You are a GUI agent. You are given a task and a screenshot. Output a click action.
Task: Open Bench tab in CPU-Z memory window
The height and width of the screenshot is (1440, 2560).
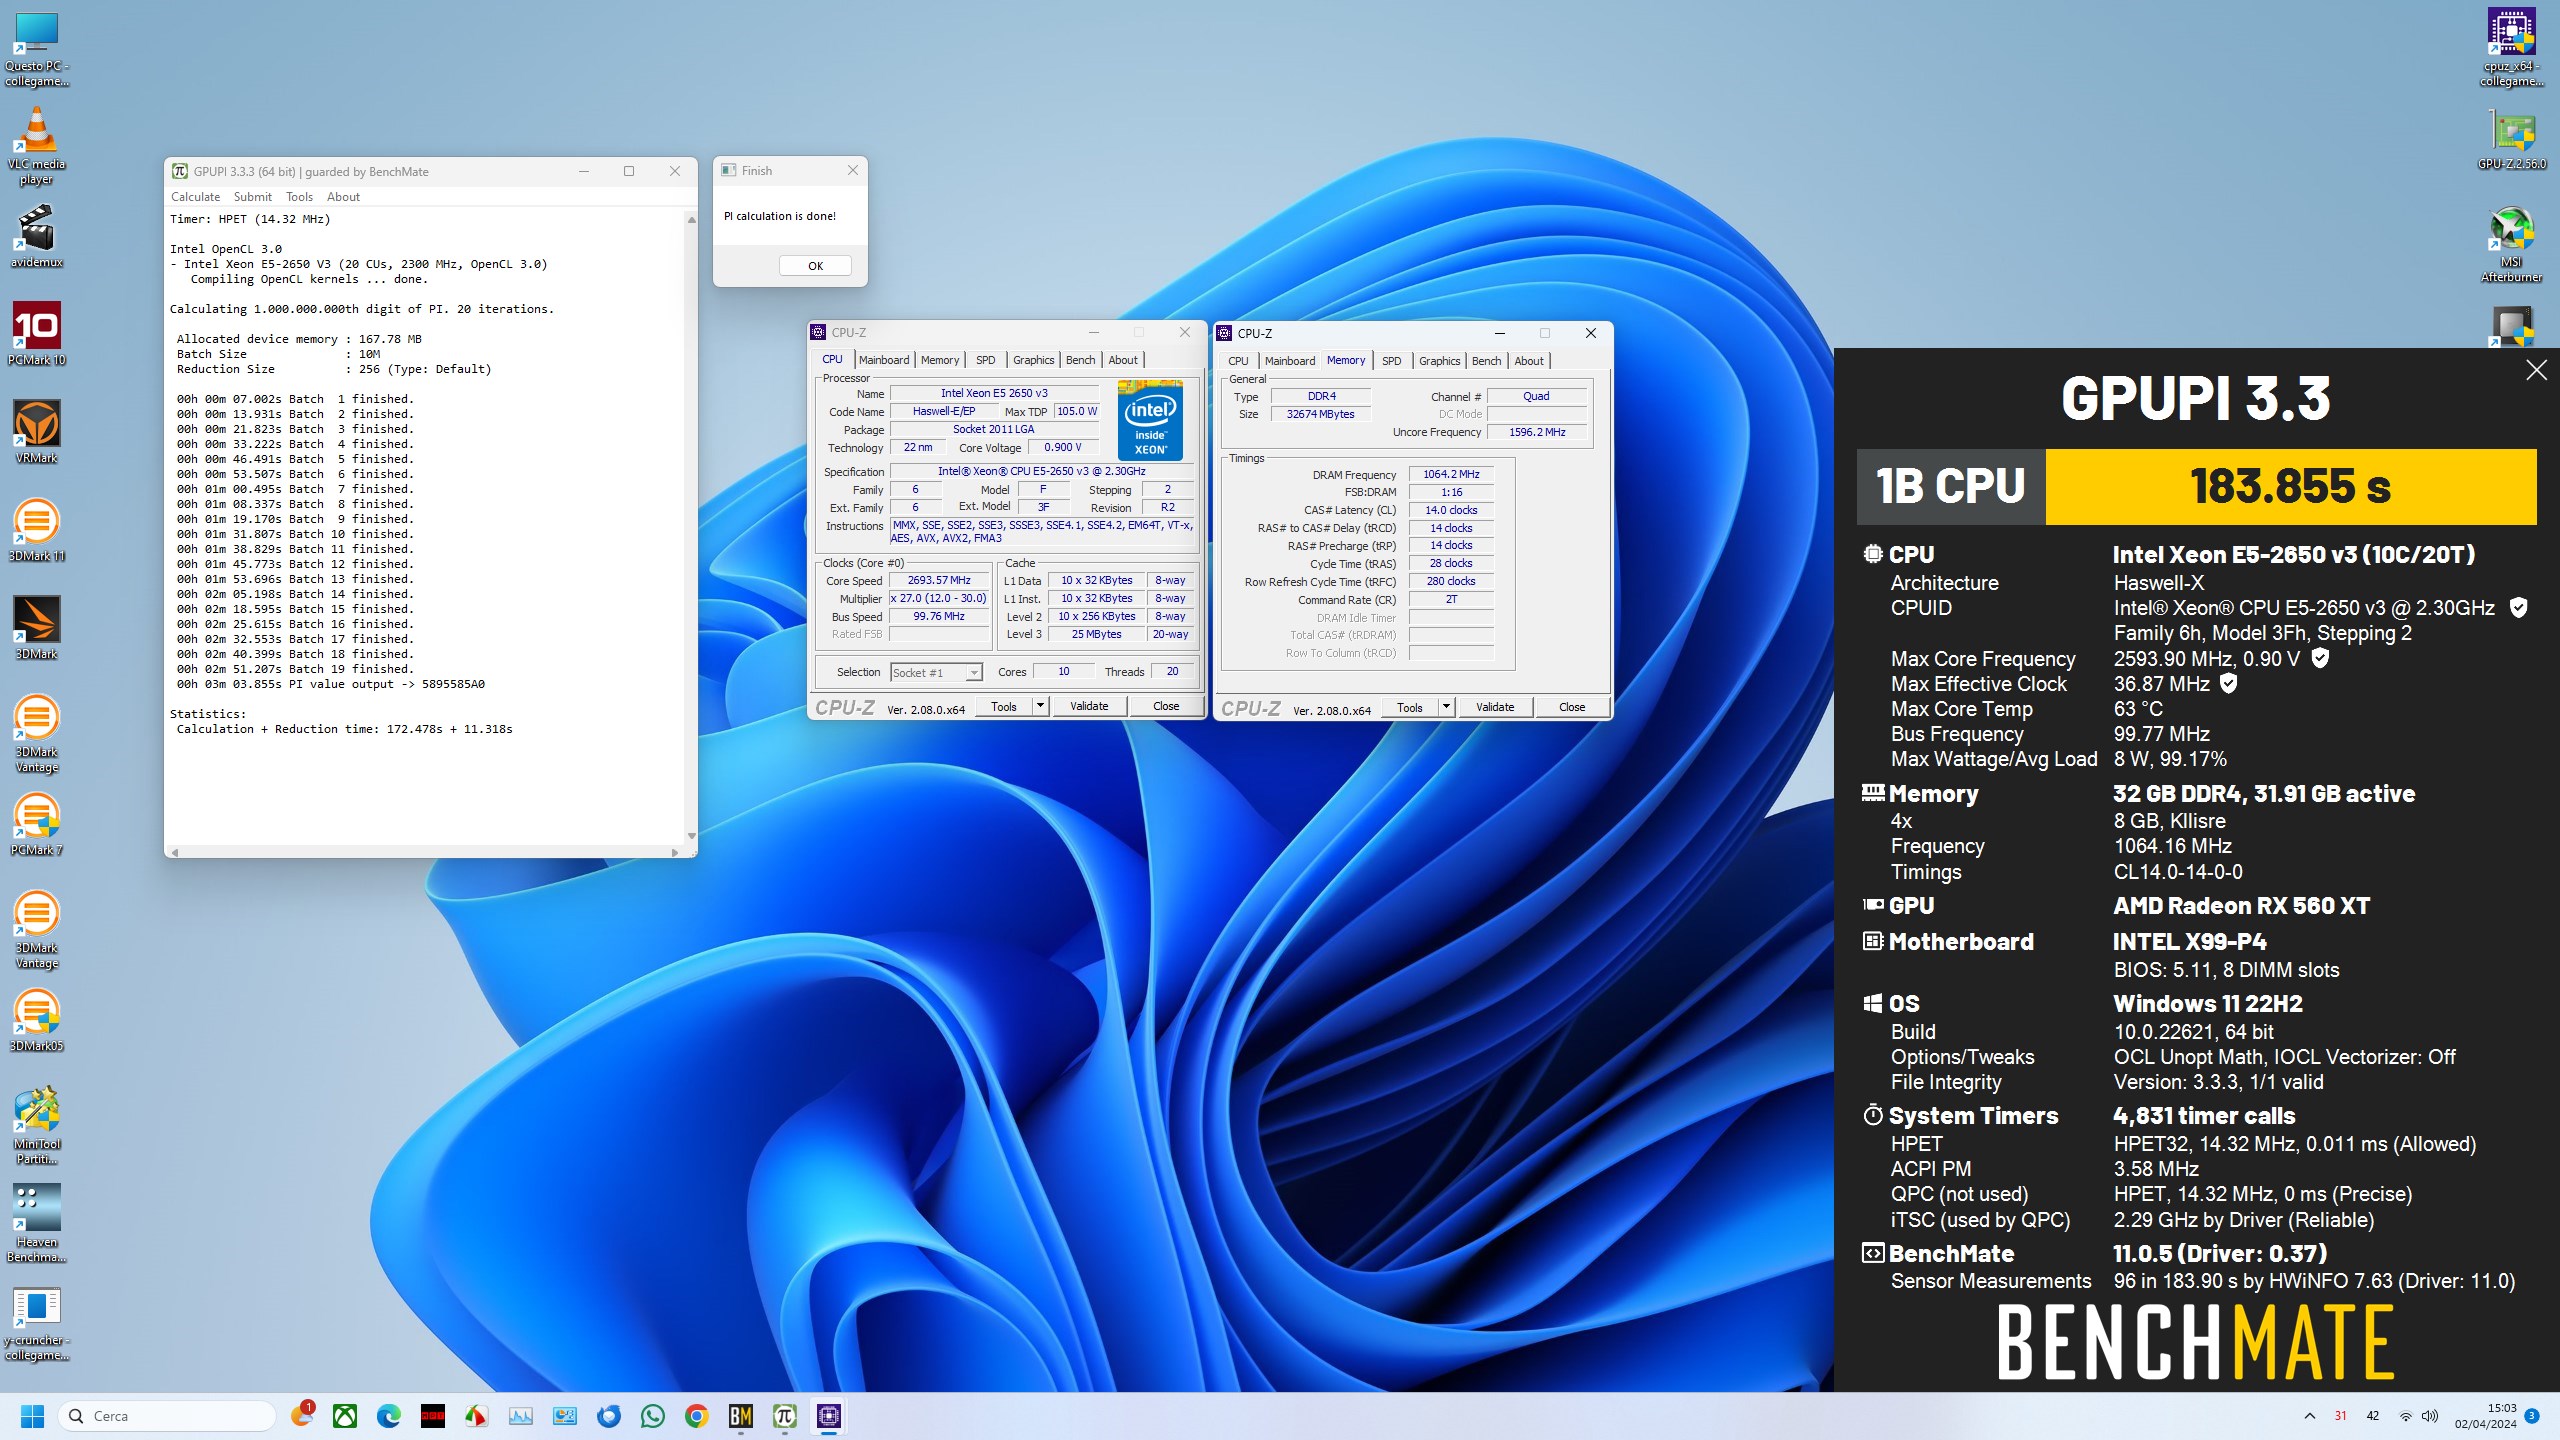pyautogui.click(x=1486, y=361)
